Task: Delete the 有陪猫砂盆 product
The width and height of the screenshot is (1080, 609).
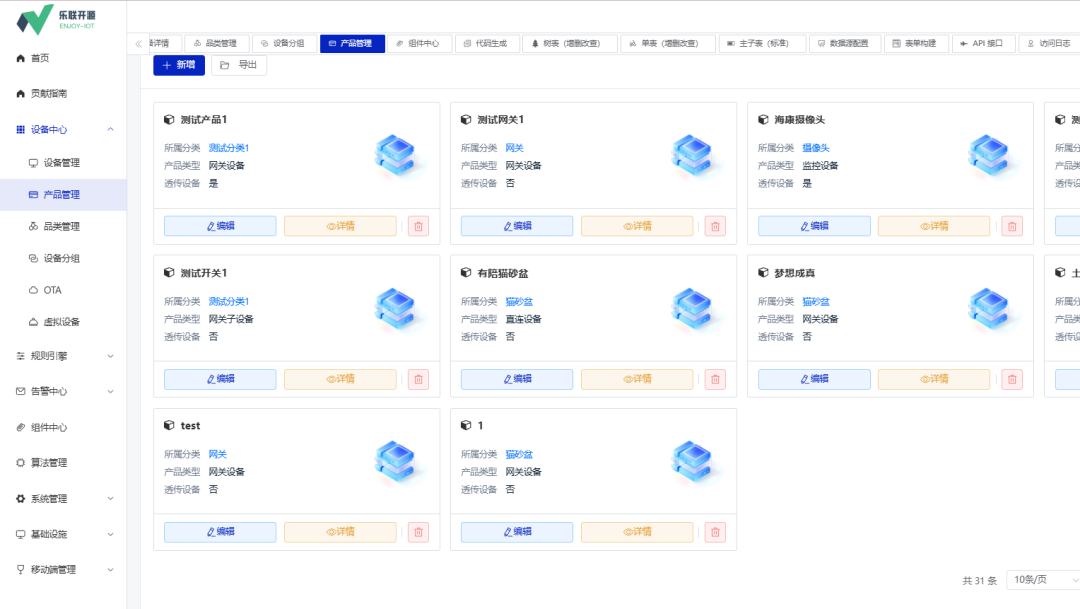Action: tap(715, 379)
